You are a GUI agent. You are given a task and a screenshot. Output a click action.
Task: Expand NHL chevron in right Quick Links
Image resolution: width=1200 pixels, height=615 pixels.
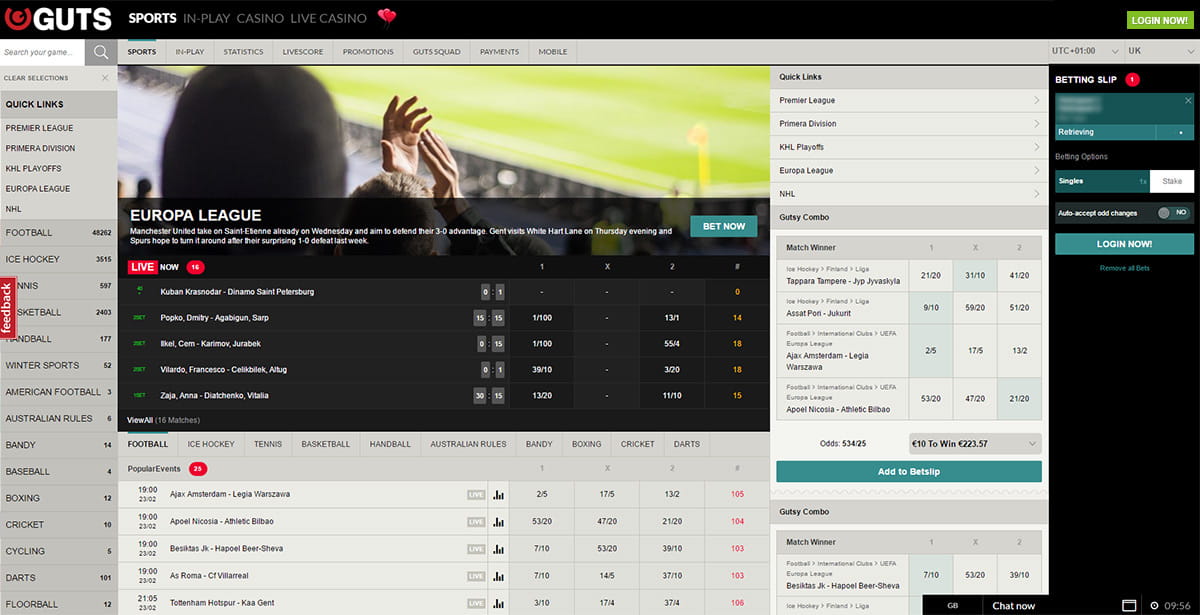pos(1036,194)
